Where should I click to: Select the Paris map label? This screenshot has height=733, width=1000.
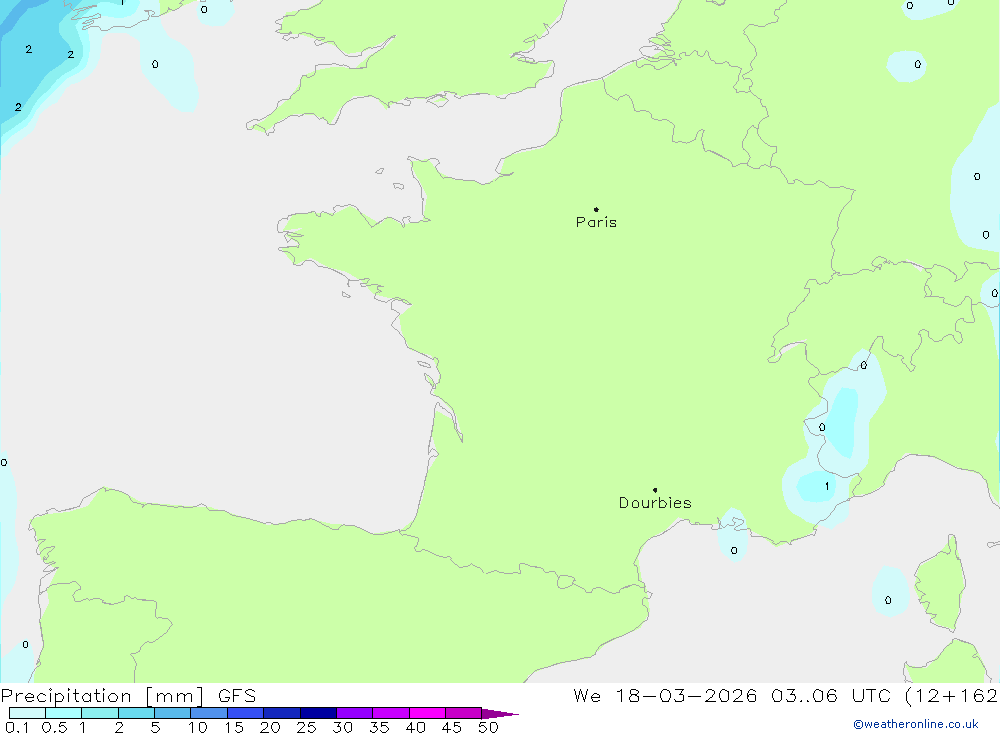(596, 222)
